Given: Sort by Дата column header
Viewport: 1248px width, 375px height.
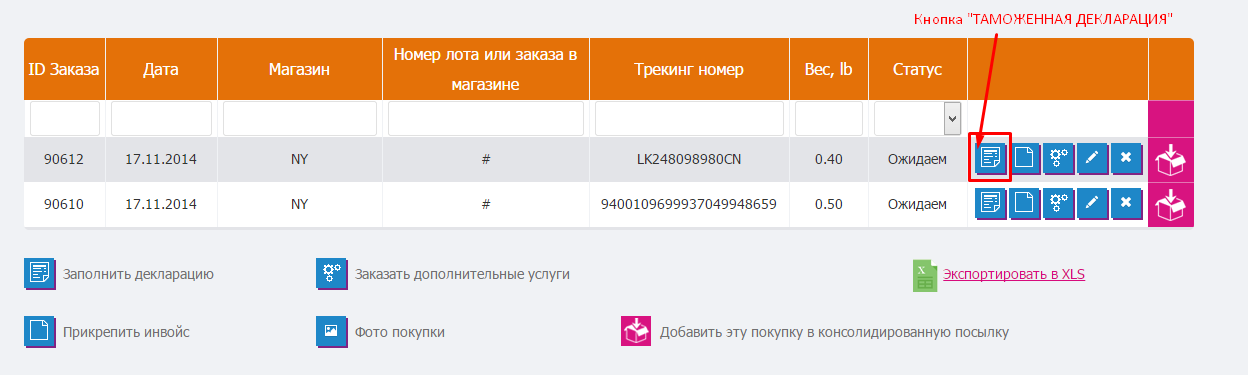Looking at the screenshot, I should coord(161,70).
